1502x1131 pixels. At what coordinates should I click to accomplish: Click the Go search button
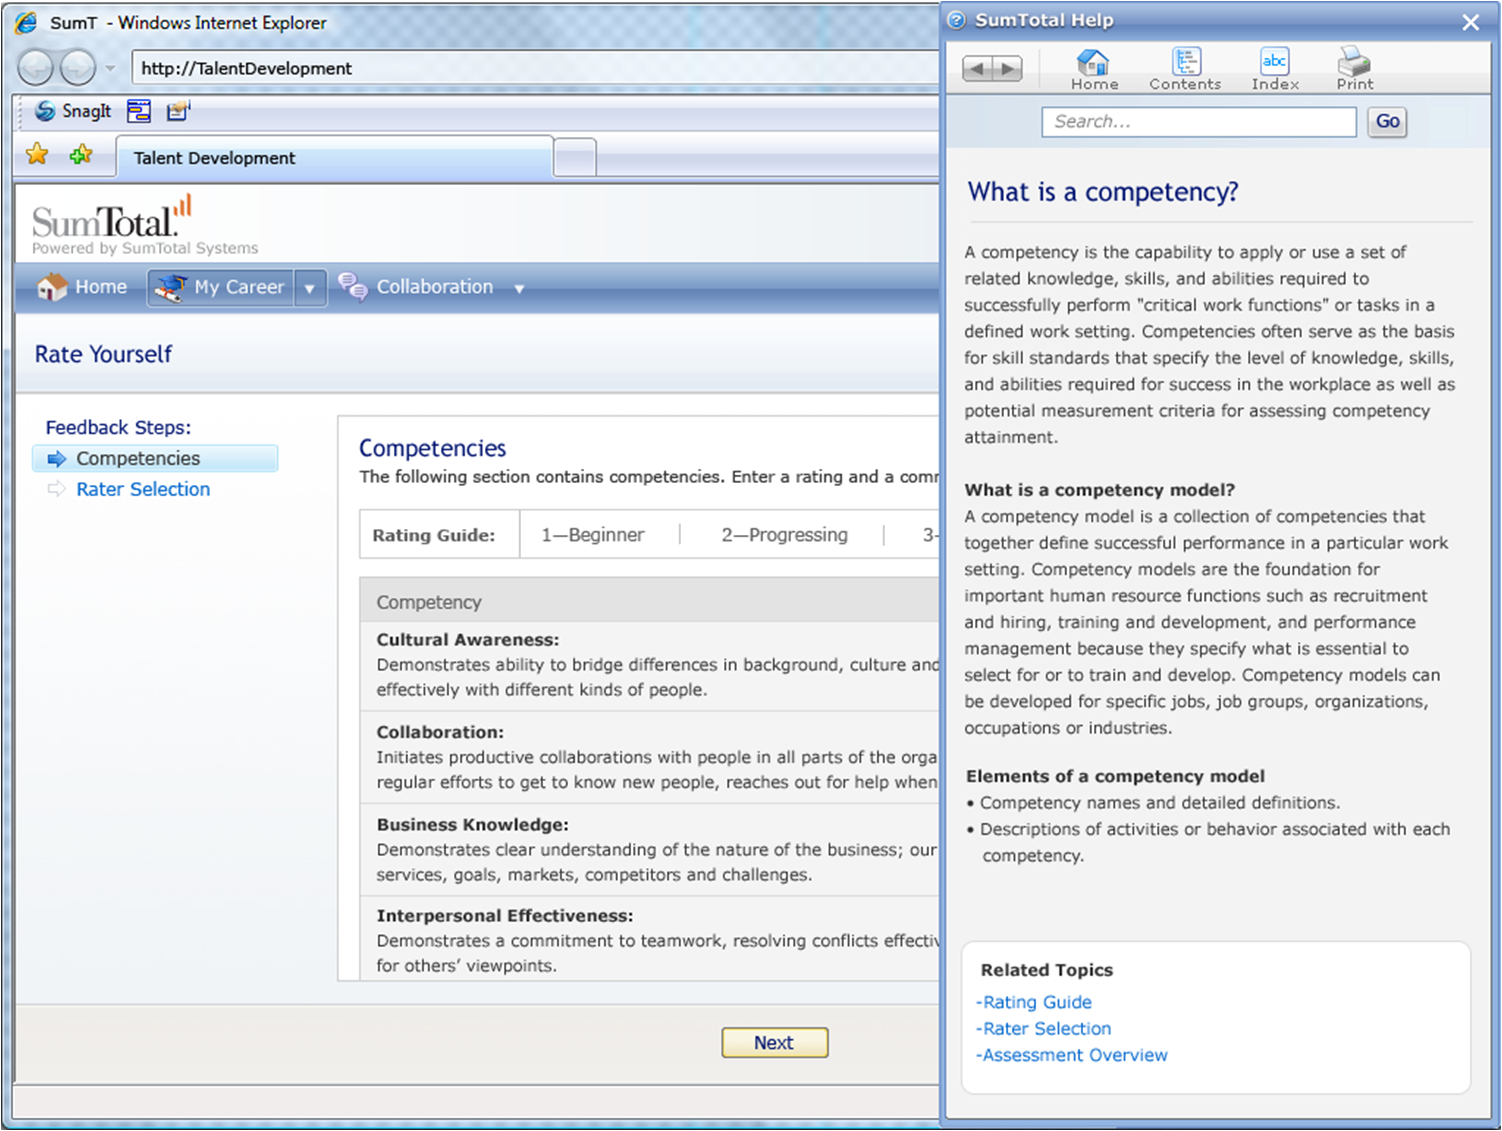tap(1388, 122)
